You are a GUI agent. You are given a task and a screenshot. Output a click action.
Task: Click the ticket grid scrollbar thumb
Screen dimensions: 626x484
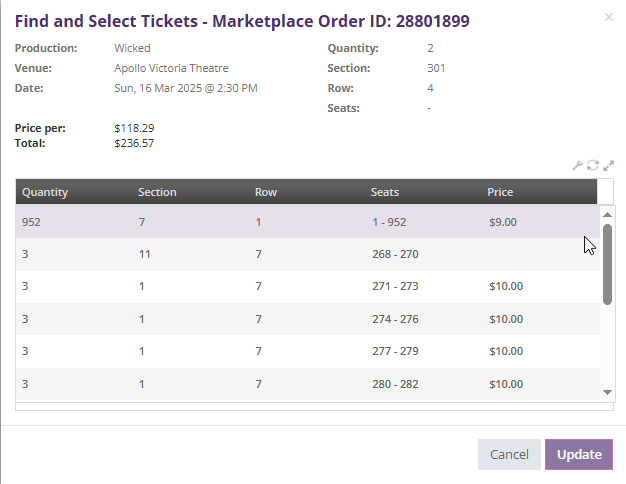pyautogui.click(x=607, y=264)
